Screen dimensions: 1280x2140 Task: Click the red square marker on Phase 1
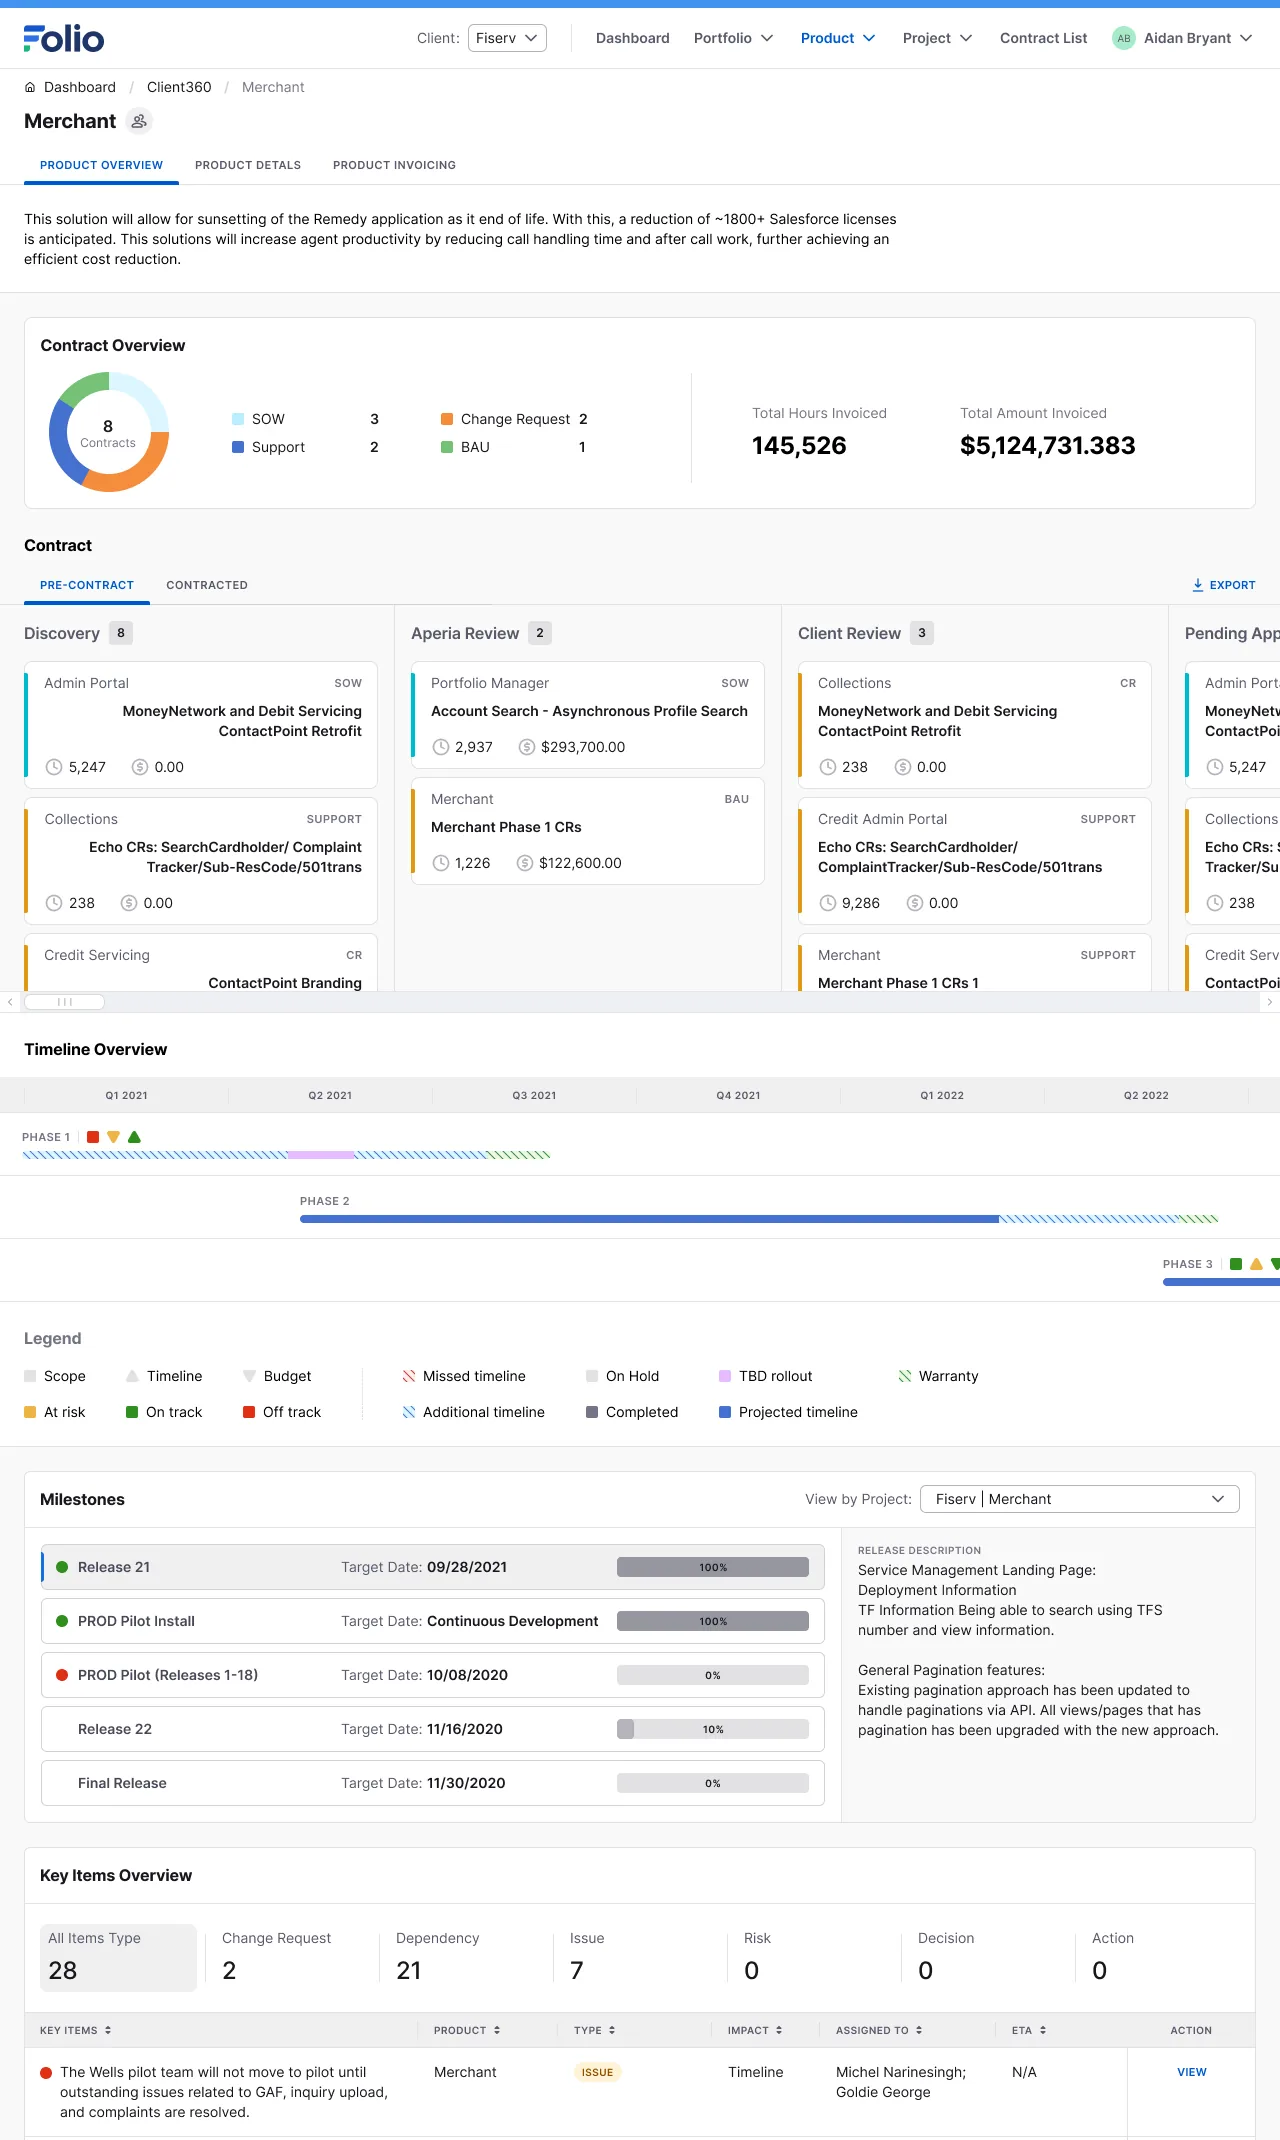(x=93, y=1137)
